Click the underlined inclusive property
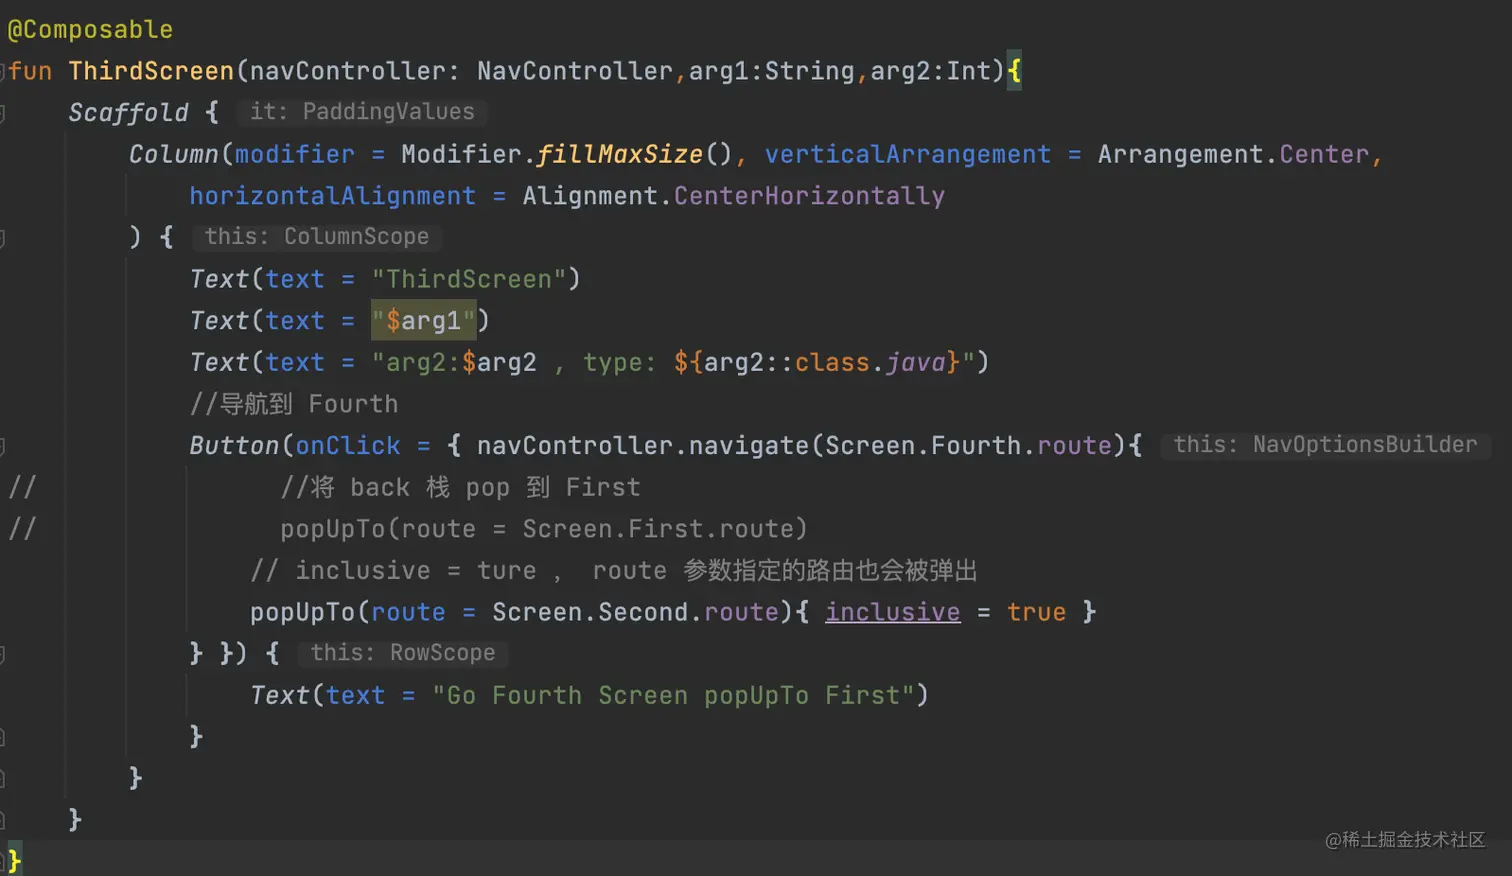Image resolution: width=1512 pixels, height=876 pixels. coord(893,612)
